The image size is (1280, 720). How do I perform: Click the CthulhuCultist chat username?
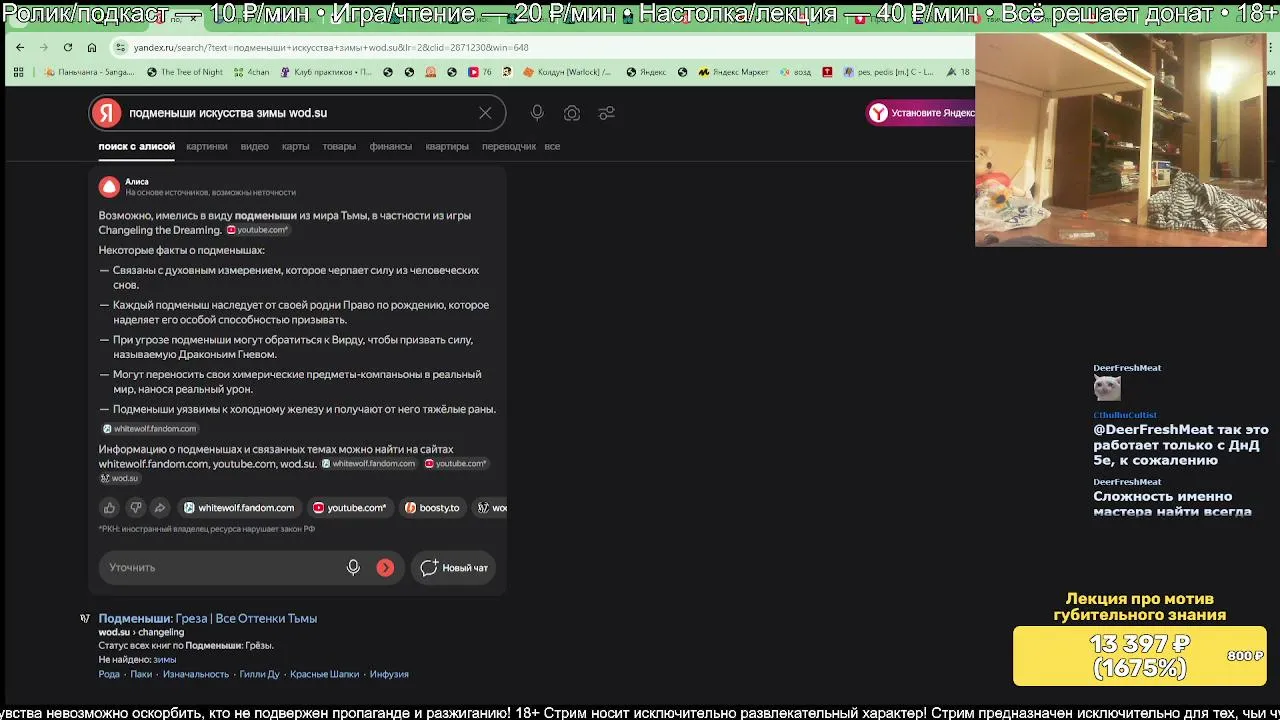tap(1124, 414)
